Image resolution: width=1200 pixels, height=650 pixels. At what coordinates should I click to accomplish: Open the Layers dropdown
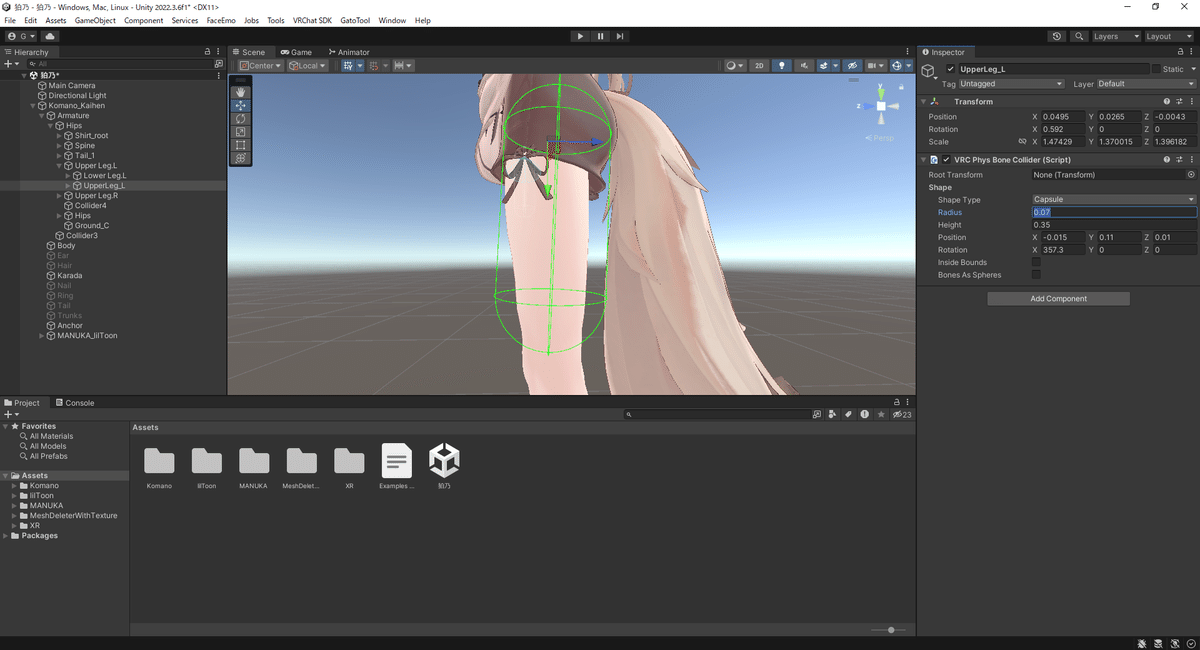coord(1116,36)
